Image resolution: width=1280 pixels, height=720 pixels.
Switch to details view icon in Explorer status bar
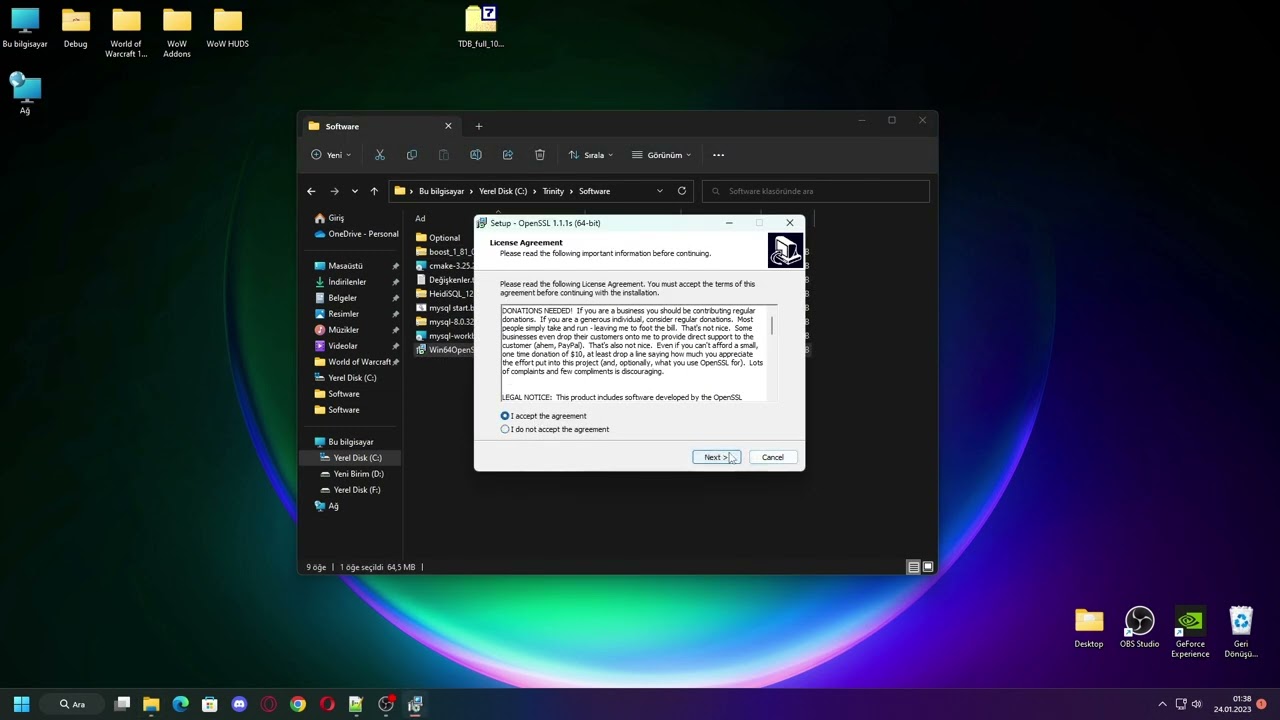(x=913, y=567)
